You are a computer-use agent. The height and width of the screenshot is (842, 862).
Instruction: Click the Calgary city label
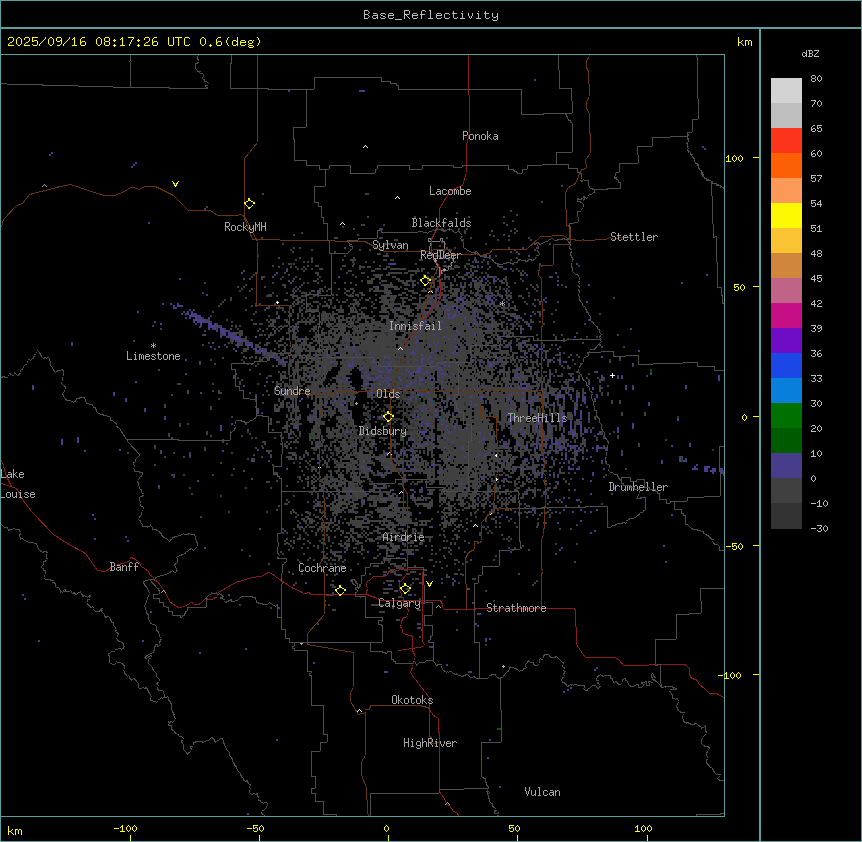[399, 603]
